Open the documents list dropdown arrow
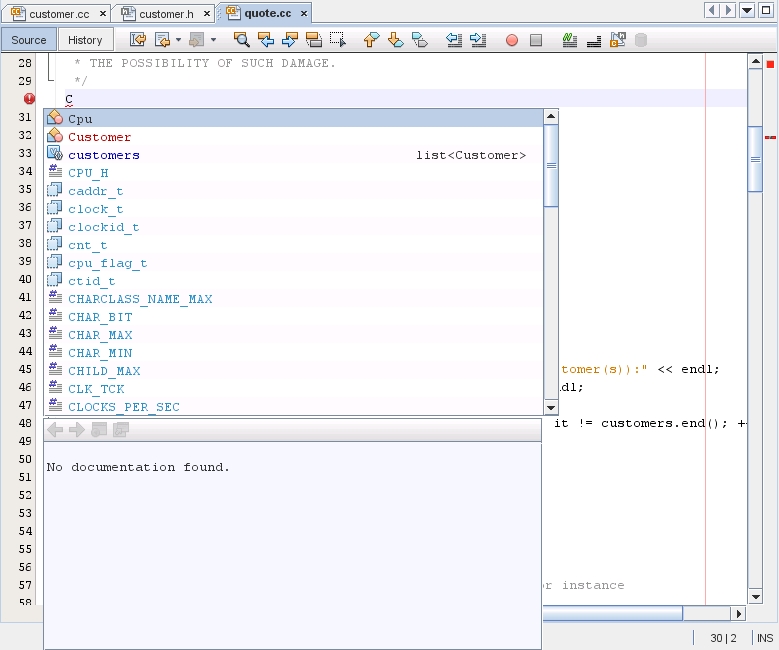779x650 pixels. [x=747, y=10]
